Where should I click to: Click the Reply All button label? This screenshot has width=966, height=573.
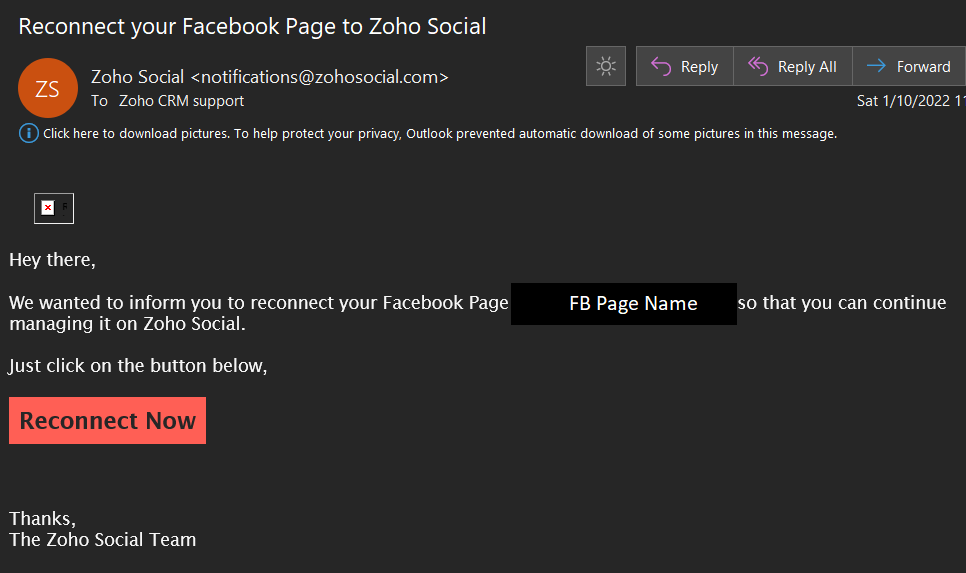[x=807, y=67]
